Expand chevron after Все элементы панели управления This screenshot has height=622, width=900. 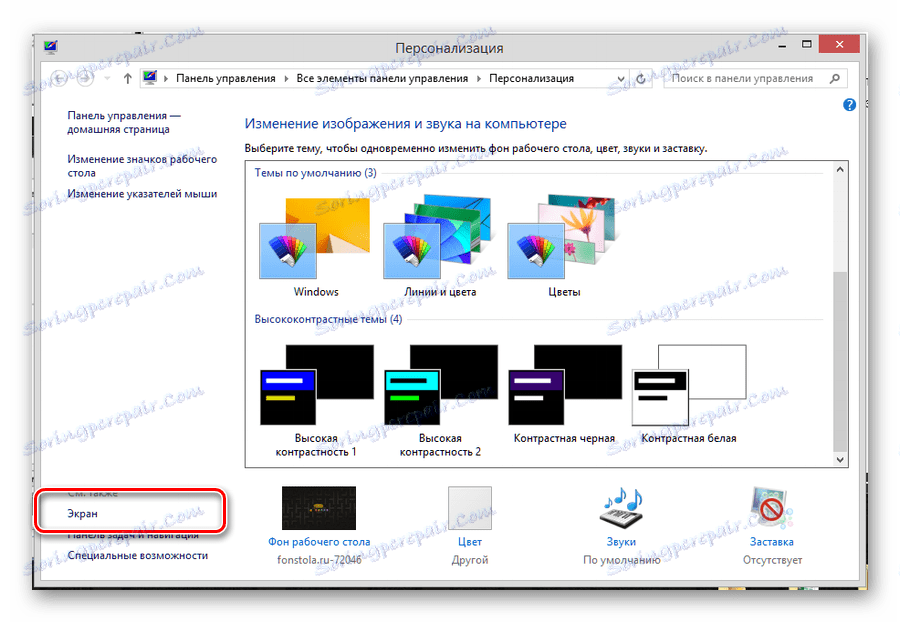point(479,79)
